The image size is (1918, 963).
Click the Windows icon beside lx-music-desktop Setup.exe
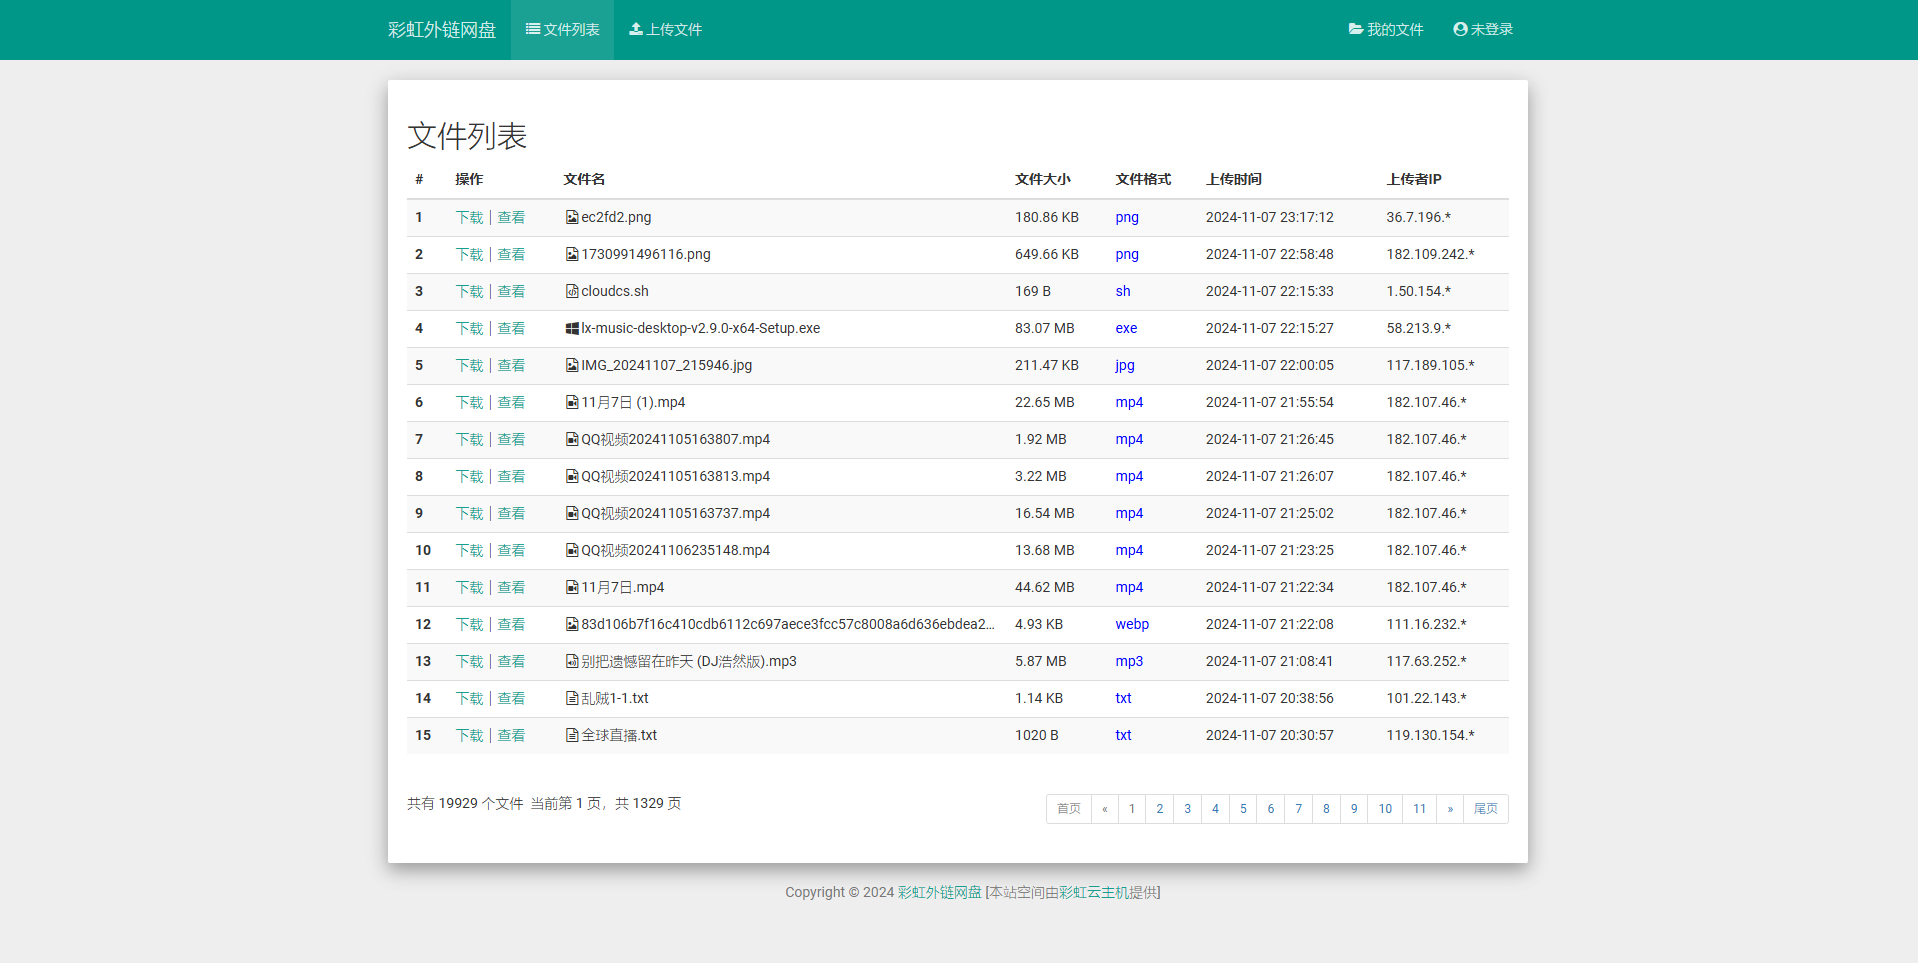[x=572, y=328]
